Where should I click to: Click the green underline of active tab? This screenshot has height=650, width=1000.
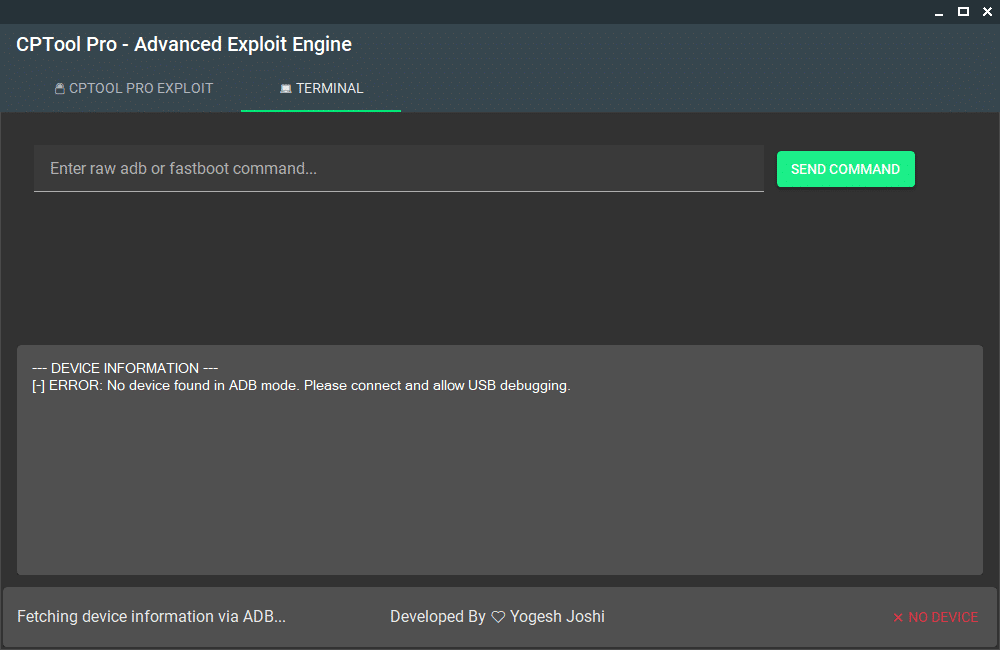pos(320,110)
